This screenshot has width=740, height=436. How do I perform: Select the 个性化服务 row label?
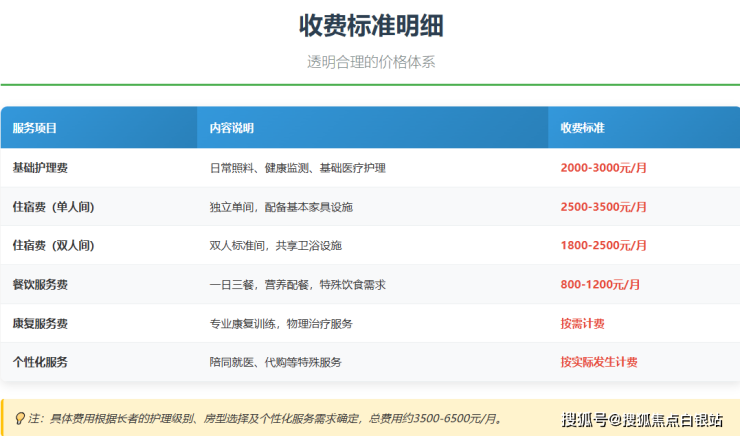click(x=40, y=362)
